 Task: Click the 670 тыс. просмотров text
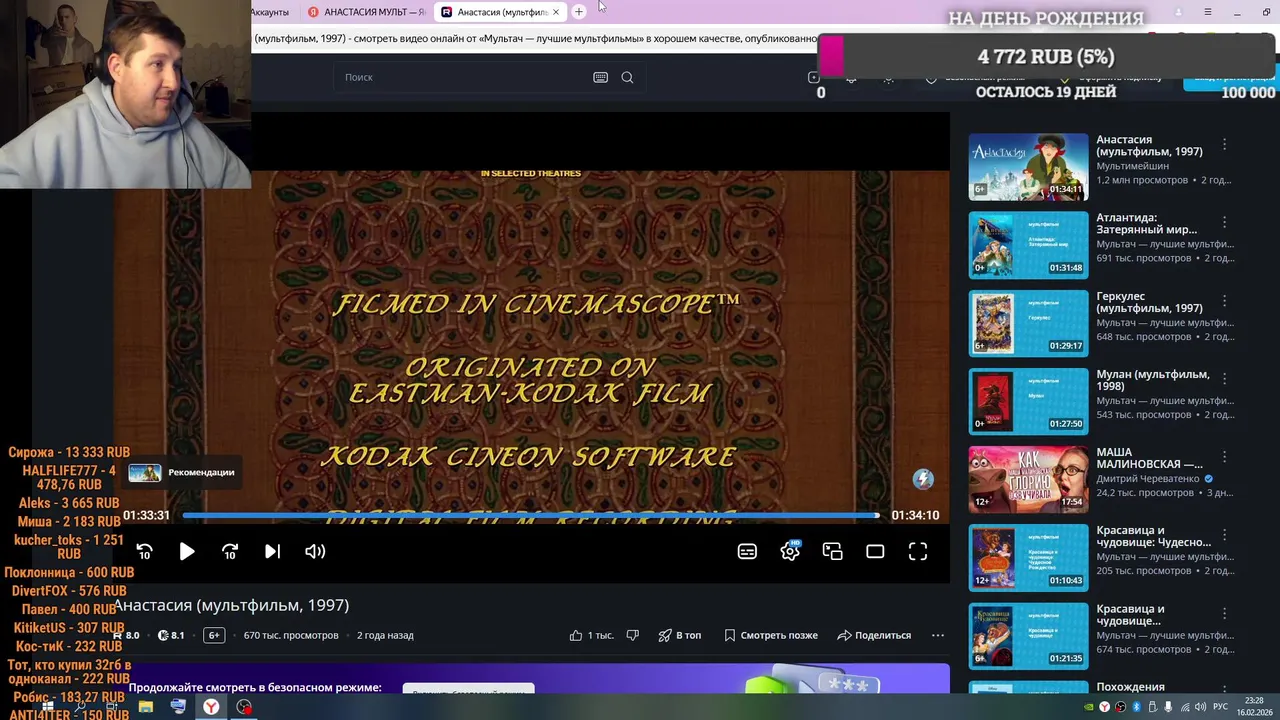click(291, 635)
